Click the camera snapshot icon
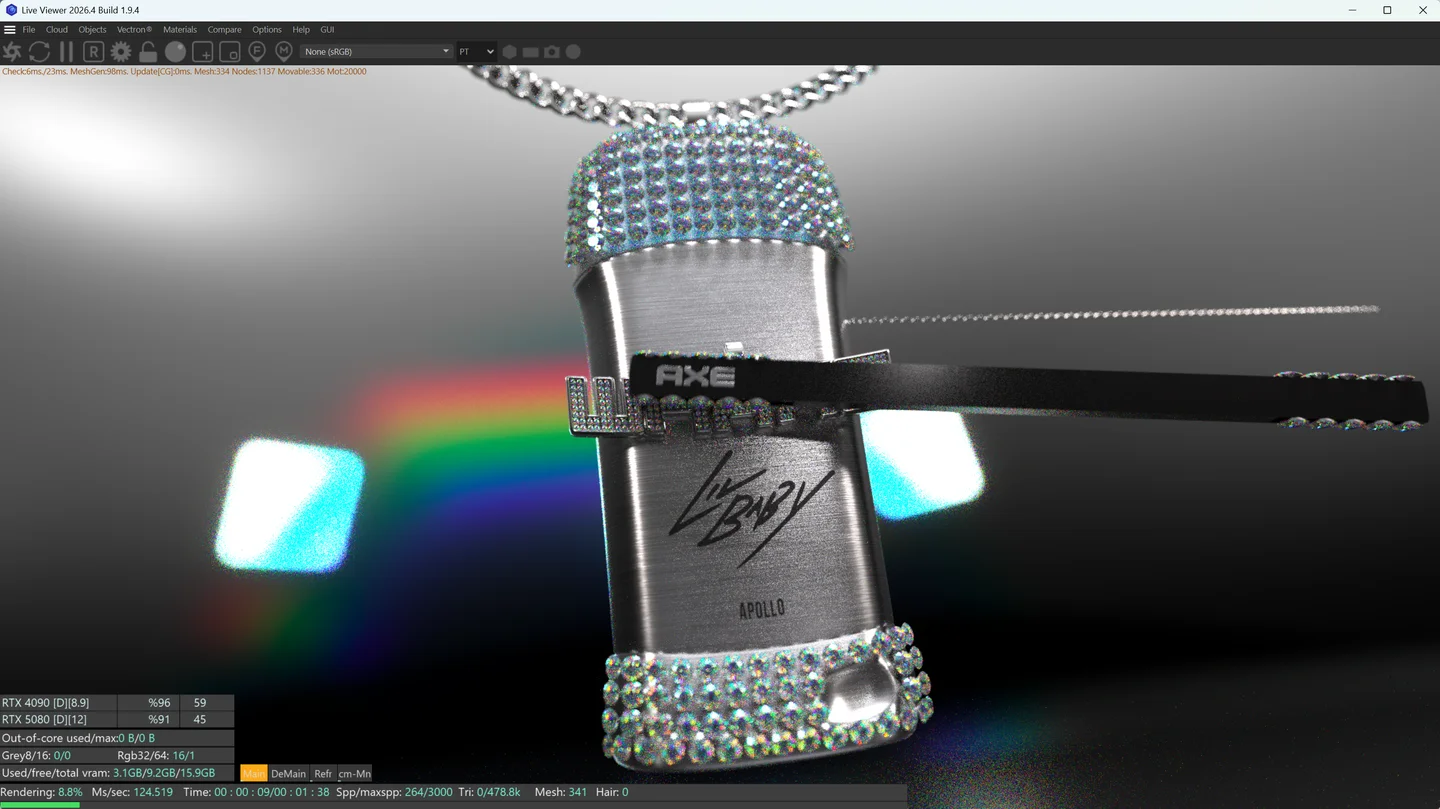The image size is (1440, 809). coord(552,52)
